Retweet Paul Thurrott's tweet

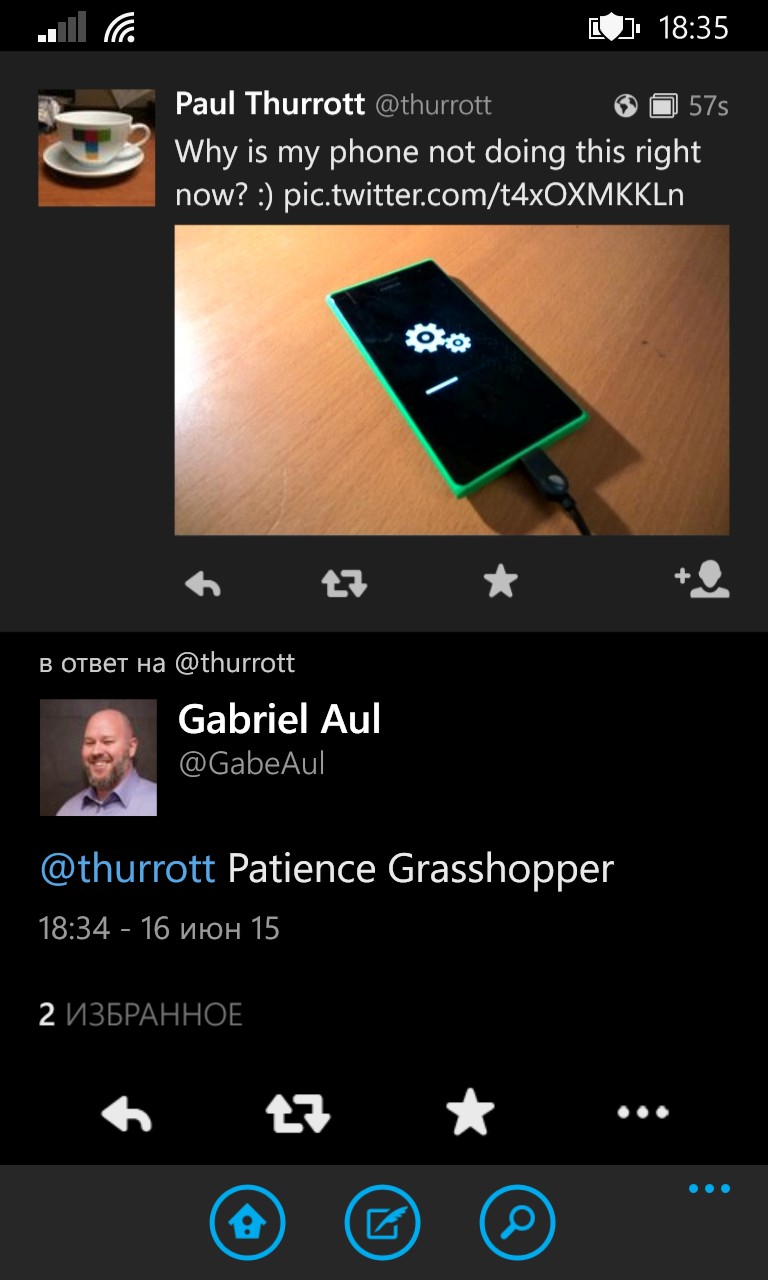click(x=345, y=583)
